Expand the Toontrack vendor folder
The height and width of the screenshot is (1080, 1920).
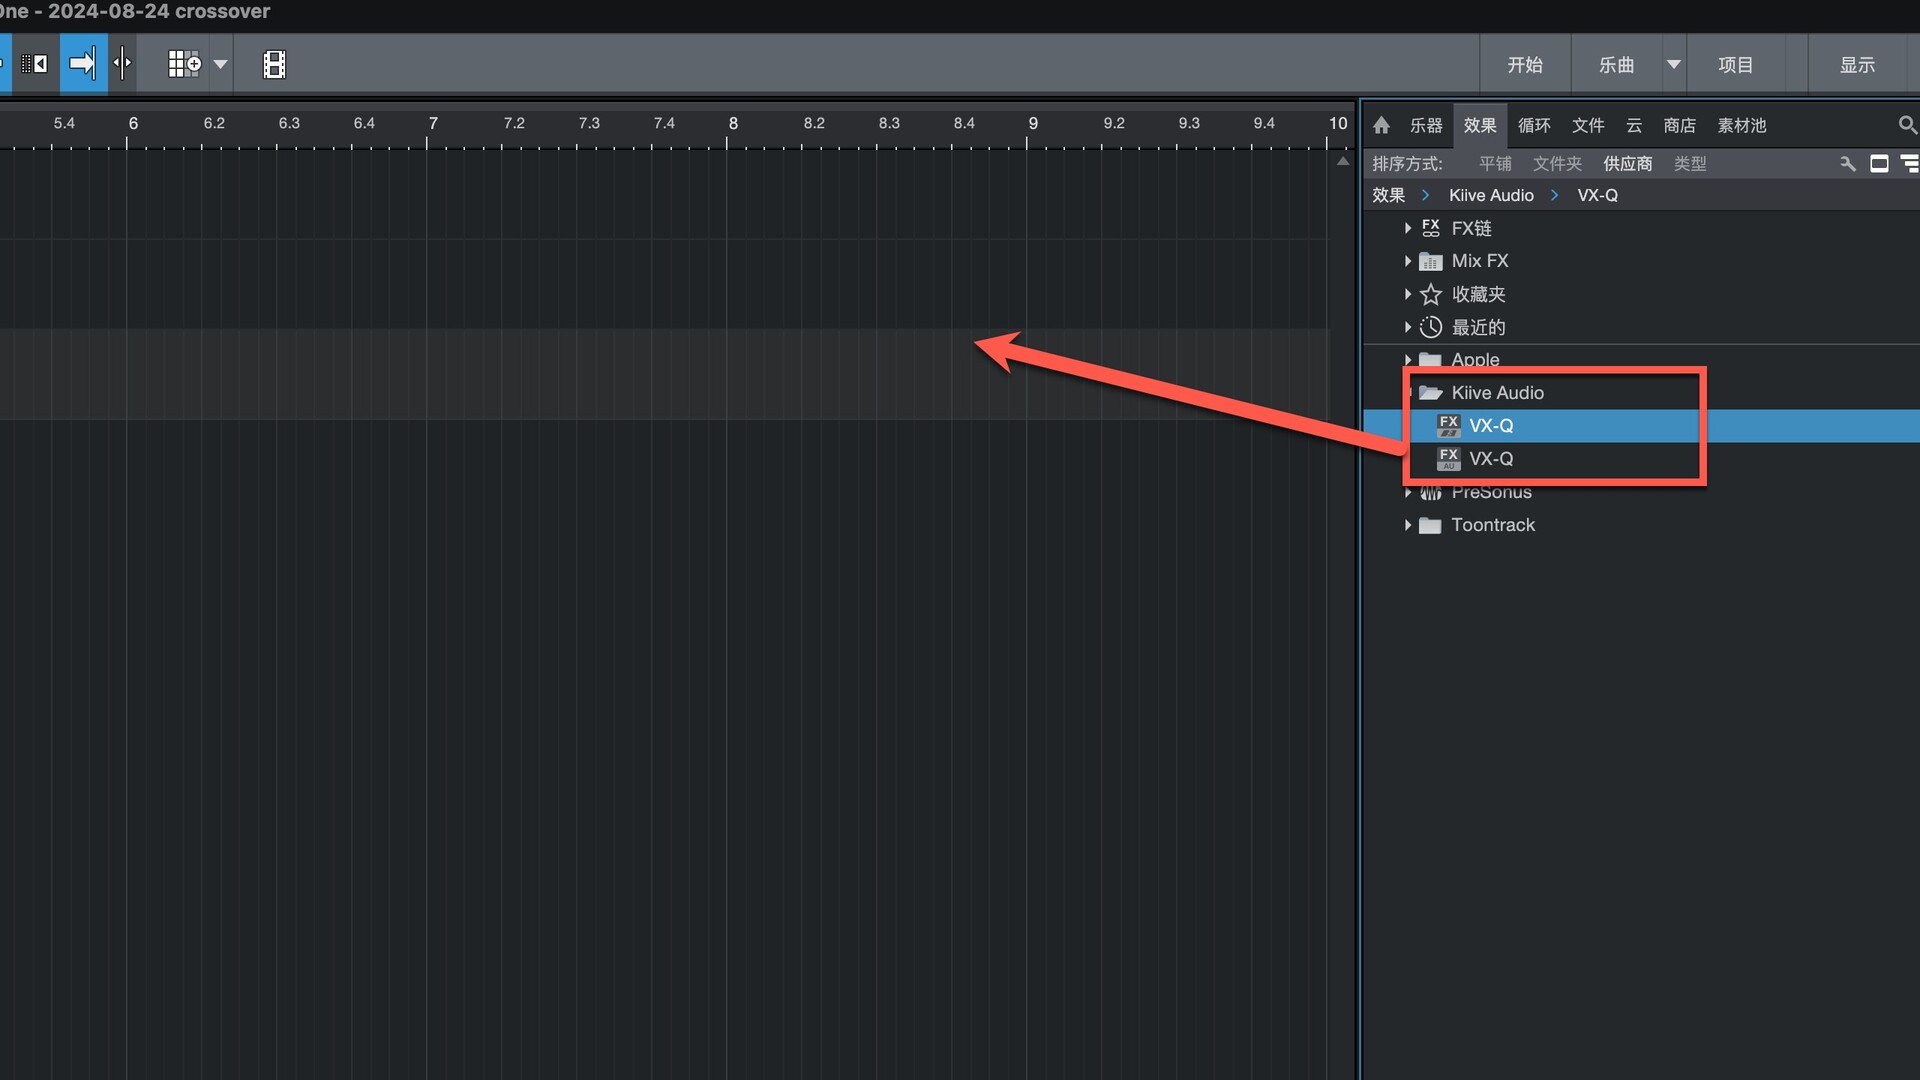click(x=1408, y=525)
